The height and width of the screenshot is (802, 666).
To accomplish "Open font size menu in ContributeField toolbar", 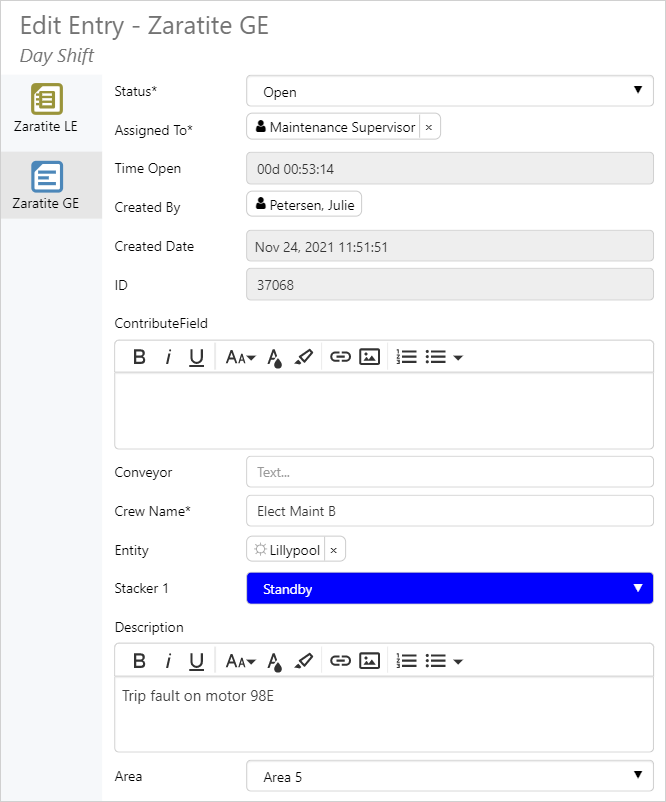I will pos(240,357).
